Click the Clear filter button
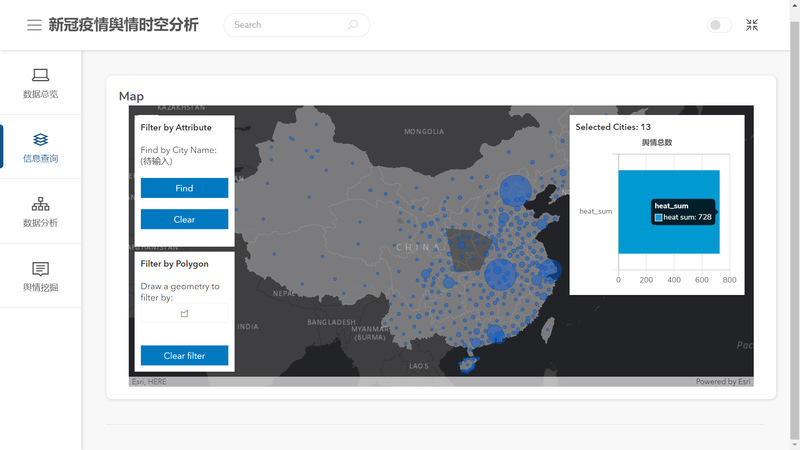800x450 pixels. 184,355
